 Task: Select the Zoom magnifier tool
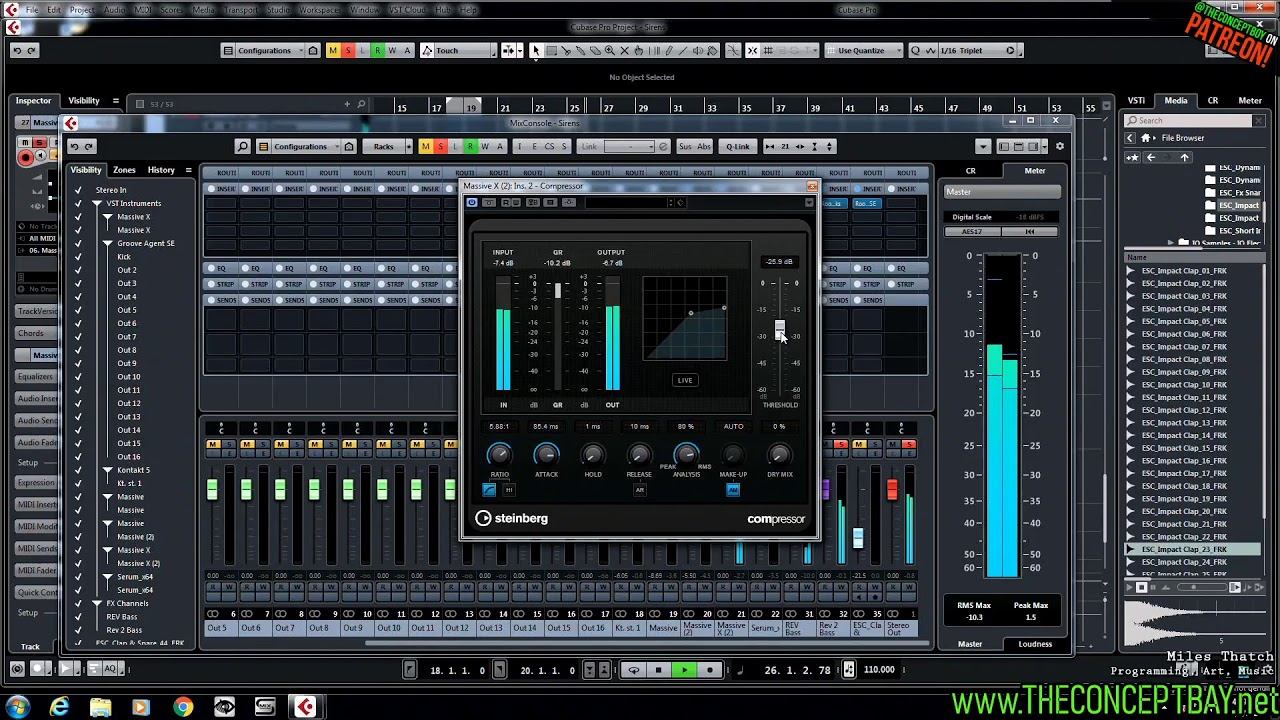point(610,51)
